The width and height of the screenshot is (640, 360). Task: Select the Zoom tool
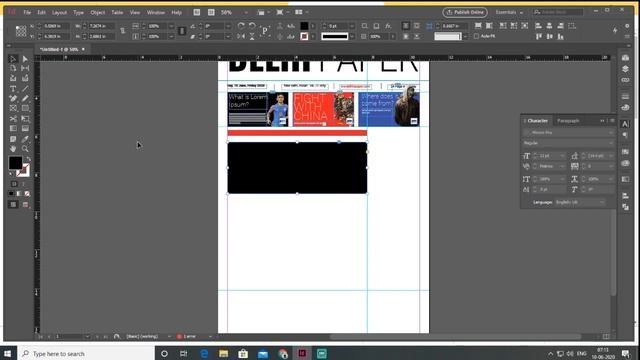point(25,149)
